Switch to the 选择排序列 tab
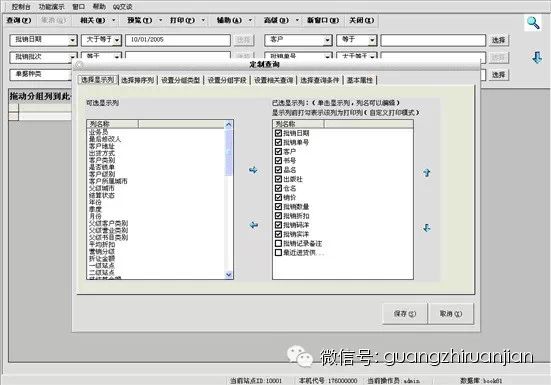551x385 pixels. coord(137,80)
